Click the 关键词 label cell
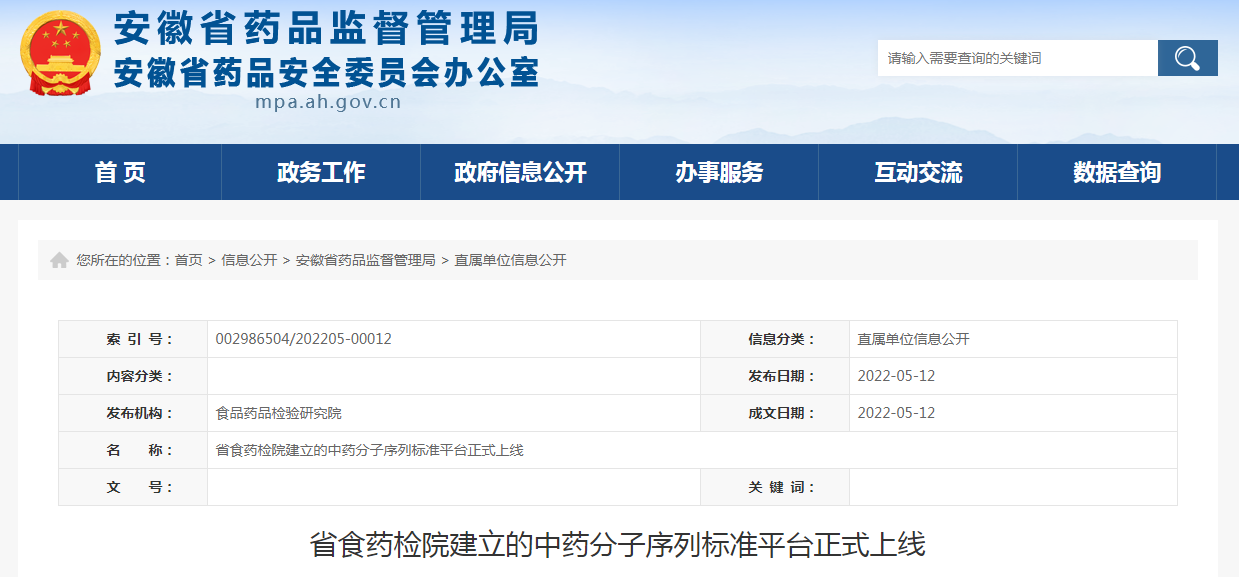Viewport: 1239px width, 577px height. [x=775, y=487]
